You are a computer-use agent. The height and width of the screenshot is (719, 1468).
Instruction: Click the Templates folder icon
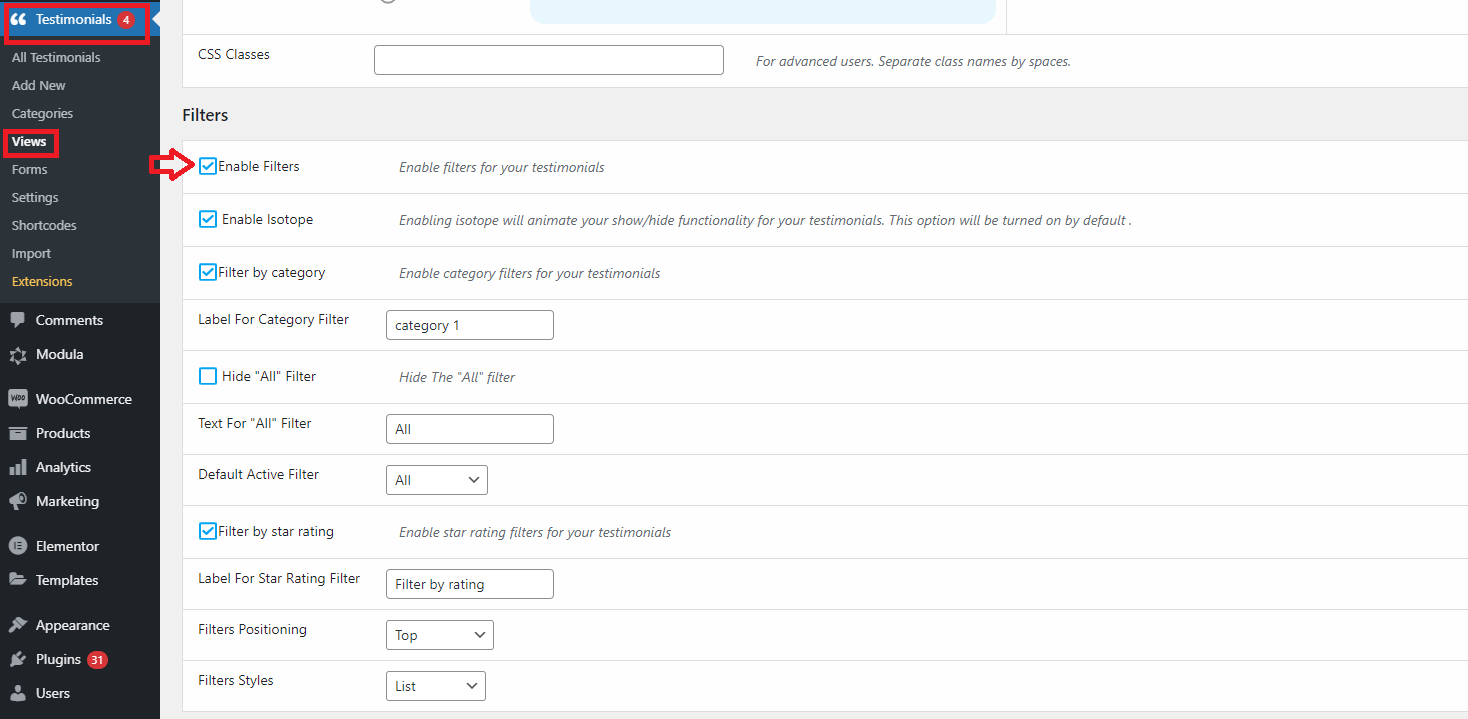pyautogui.click(x=18, y=580)
